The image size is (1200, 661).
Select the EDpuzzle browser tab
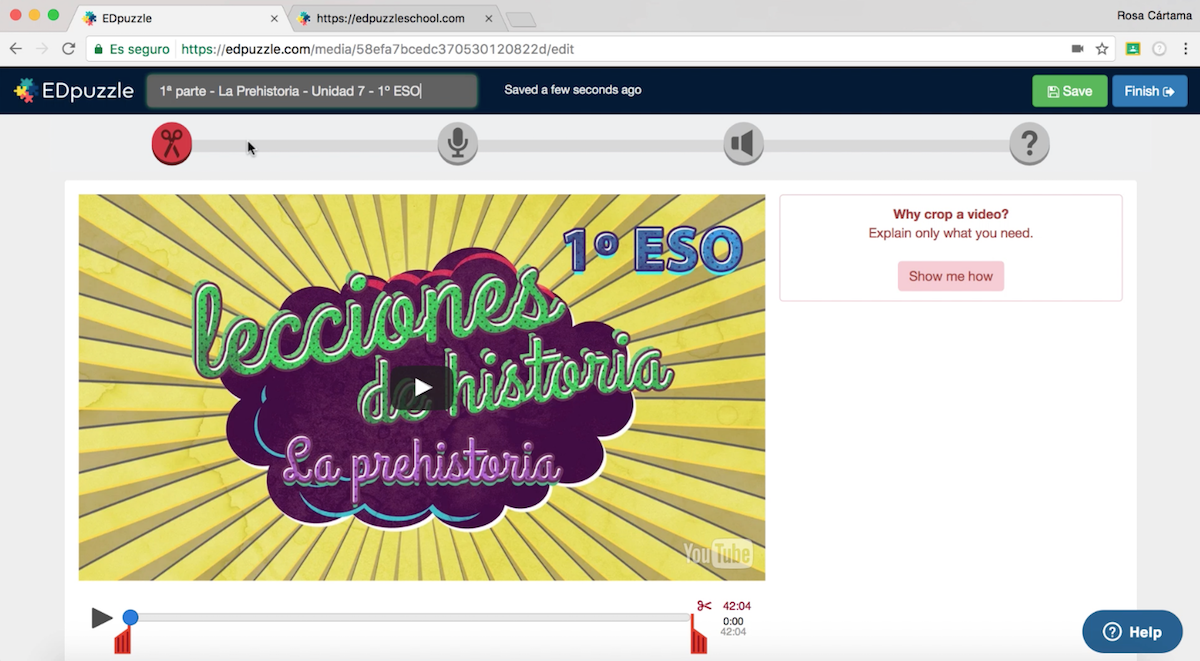(180, 18)
